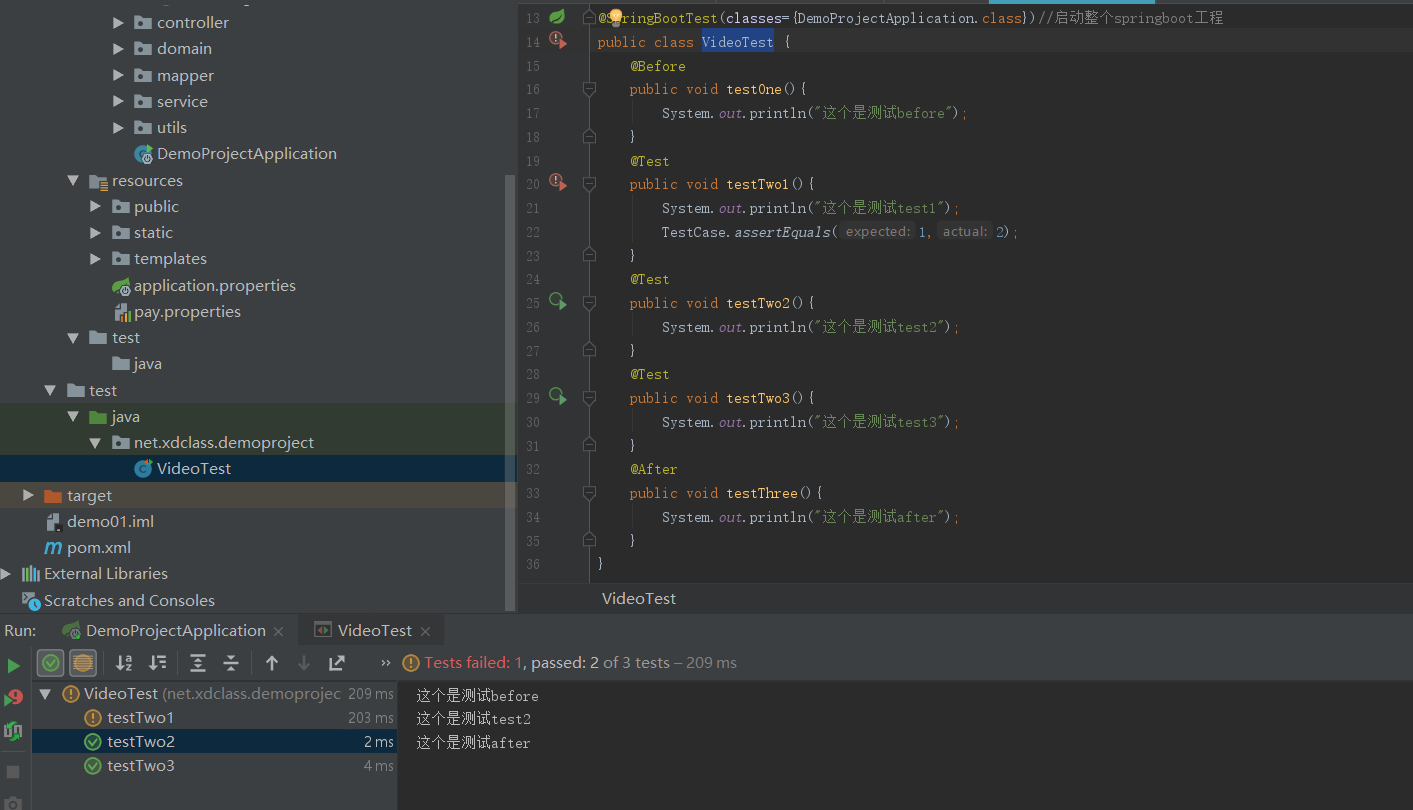The height and width of the screenshot is (810, 1413).
Task: Click the green Rerun test button
Action: tap(13, 665)
